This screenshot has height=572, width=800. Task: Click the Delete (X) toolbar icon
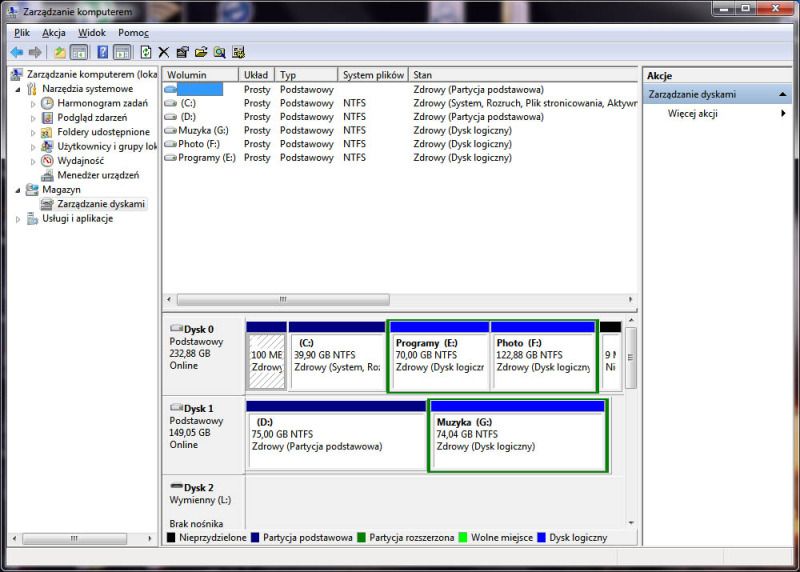164,52
